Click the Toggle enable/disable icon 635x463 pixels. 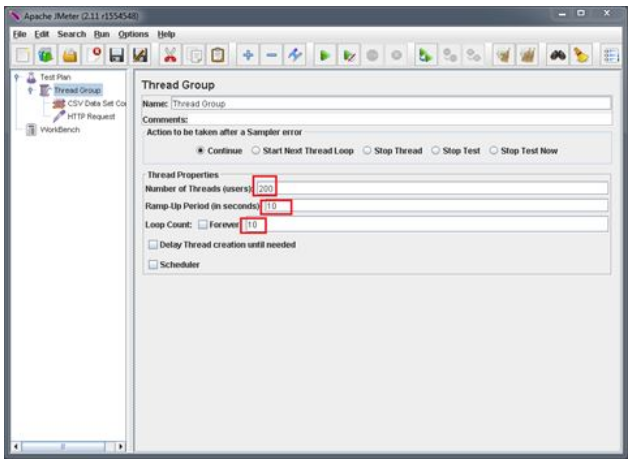[295, 55]
